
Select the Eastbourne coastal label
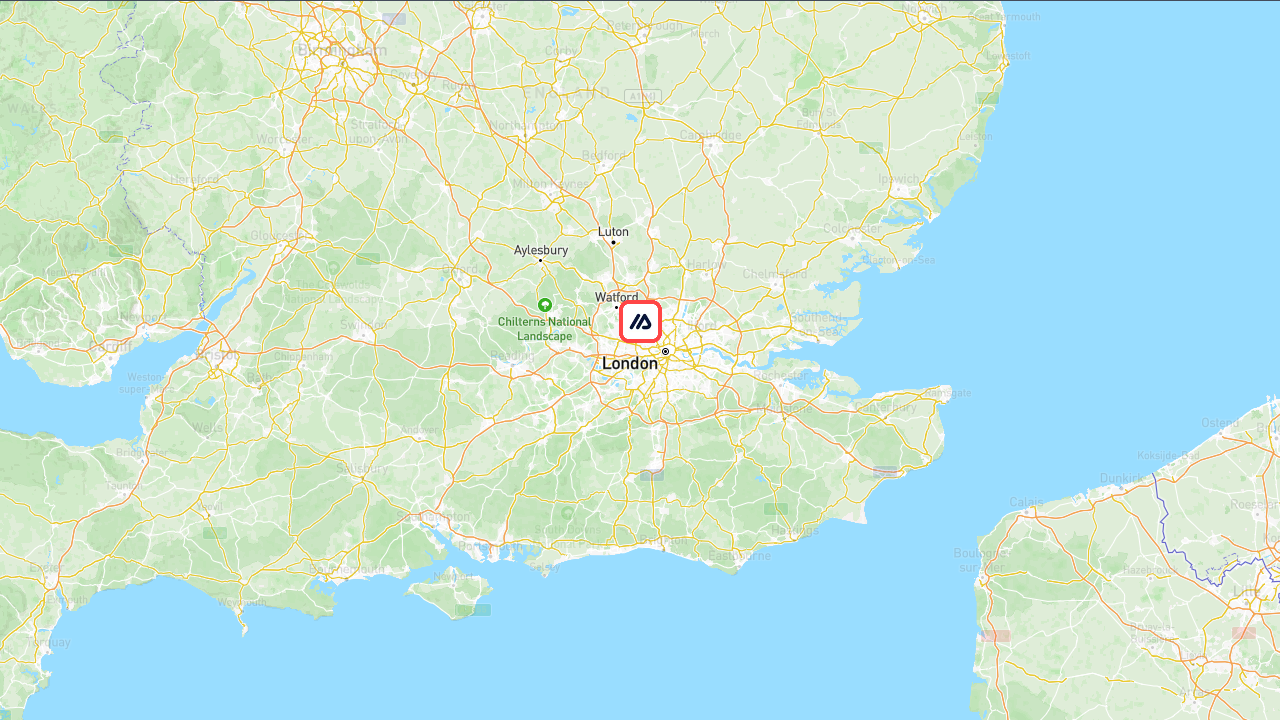740,555
